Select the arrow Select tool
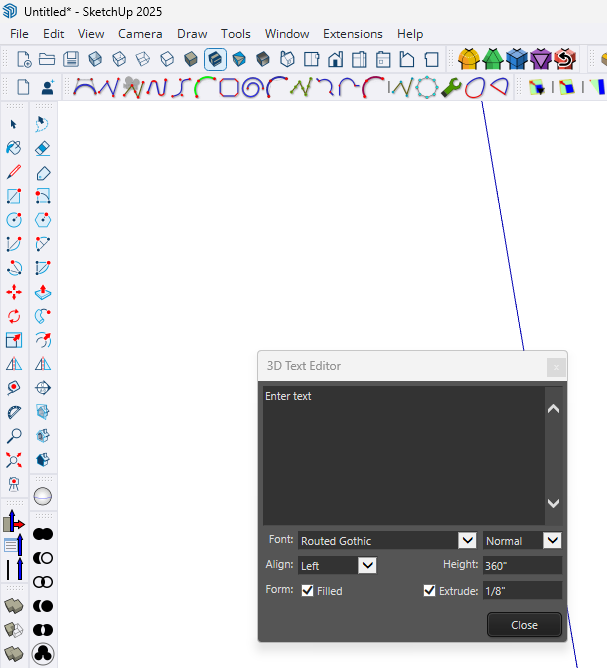Viewport: 607px width, 668px height. tap(14, 124)
